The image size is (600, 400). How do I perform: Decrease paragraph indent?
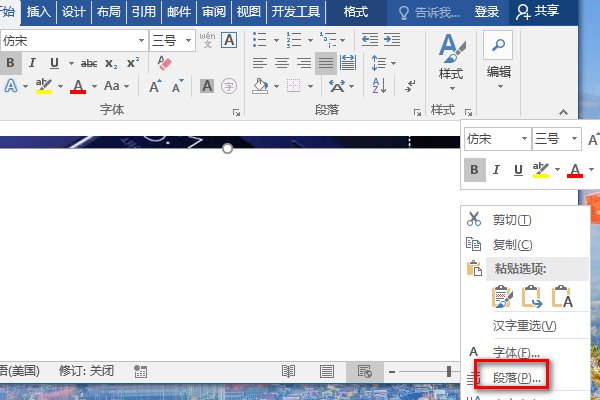(x=370, y=40)
